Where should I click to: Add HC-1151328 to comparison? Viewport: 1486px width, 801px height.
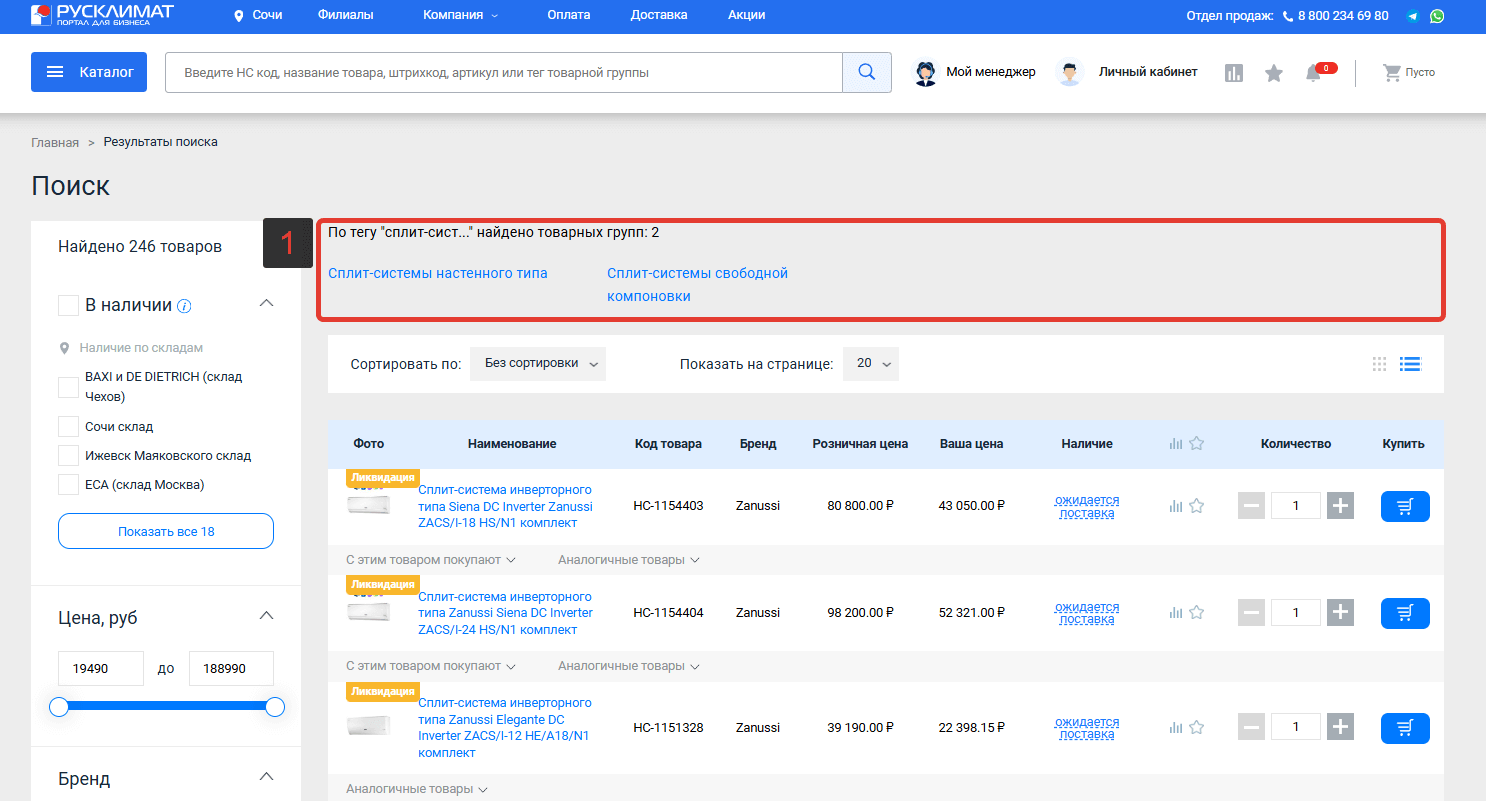[x=1175, y=728]
